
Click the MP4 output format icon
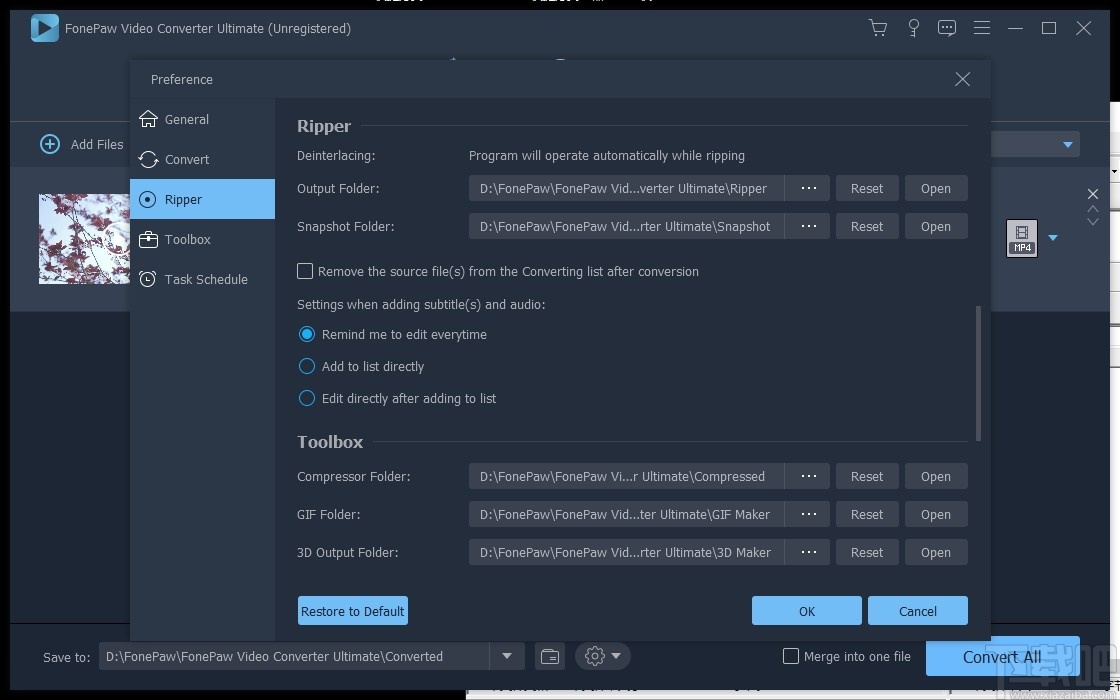1021,238
